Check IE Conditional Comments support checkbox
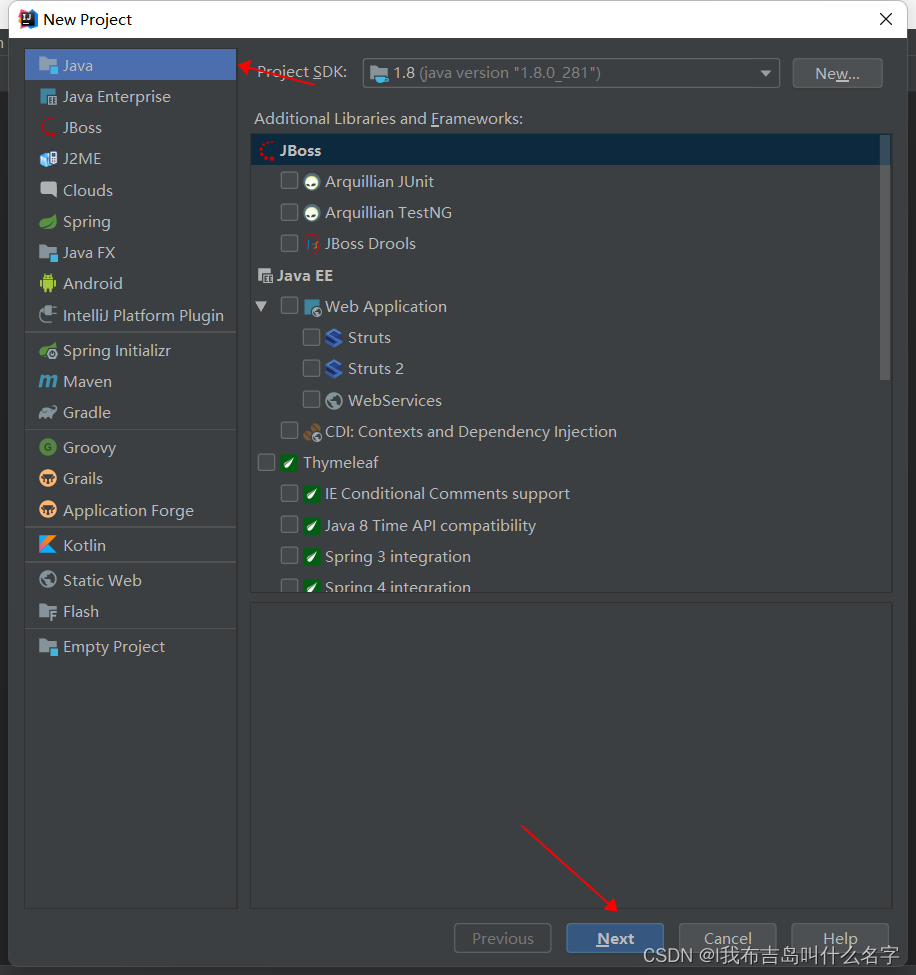916x975 pixels. [289, 493]
